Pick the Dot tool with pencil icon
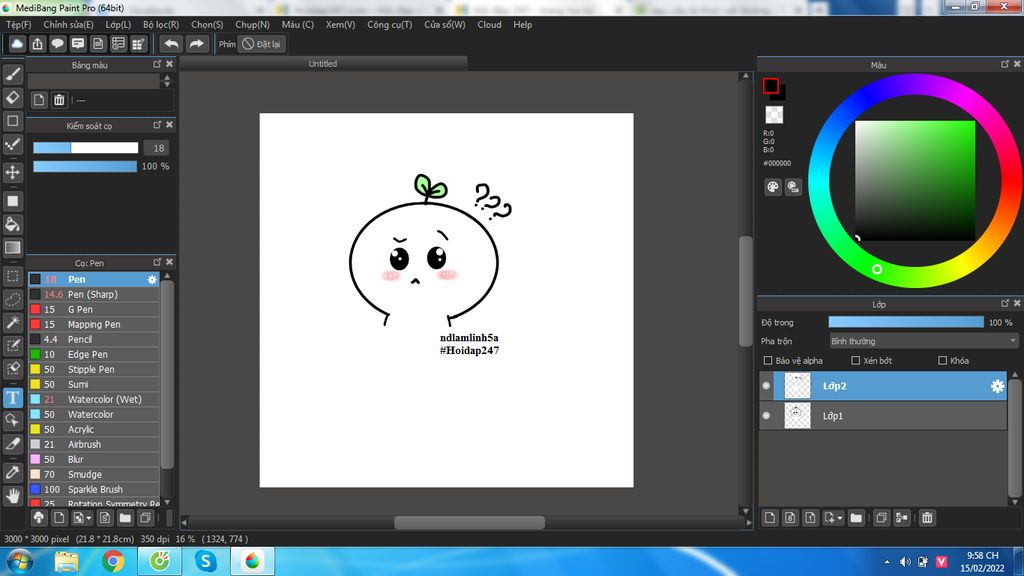This screenshot has height=576, width=1024. (12, 144)
